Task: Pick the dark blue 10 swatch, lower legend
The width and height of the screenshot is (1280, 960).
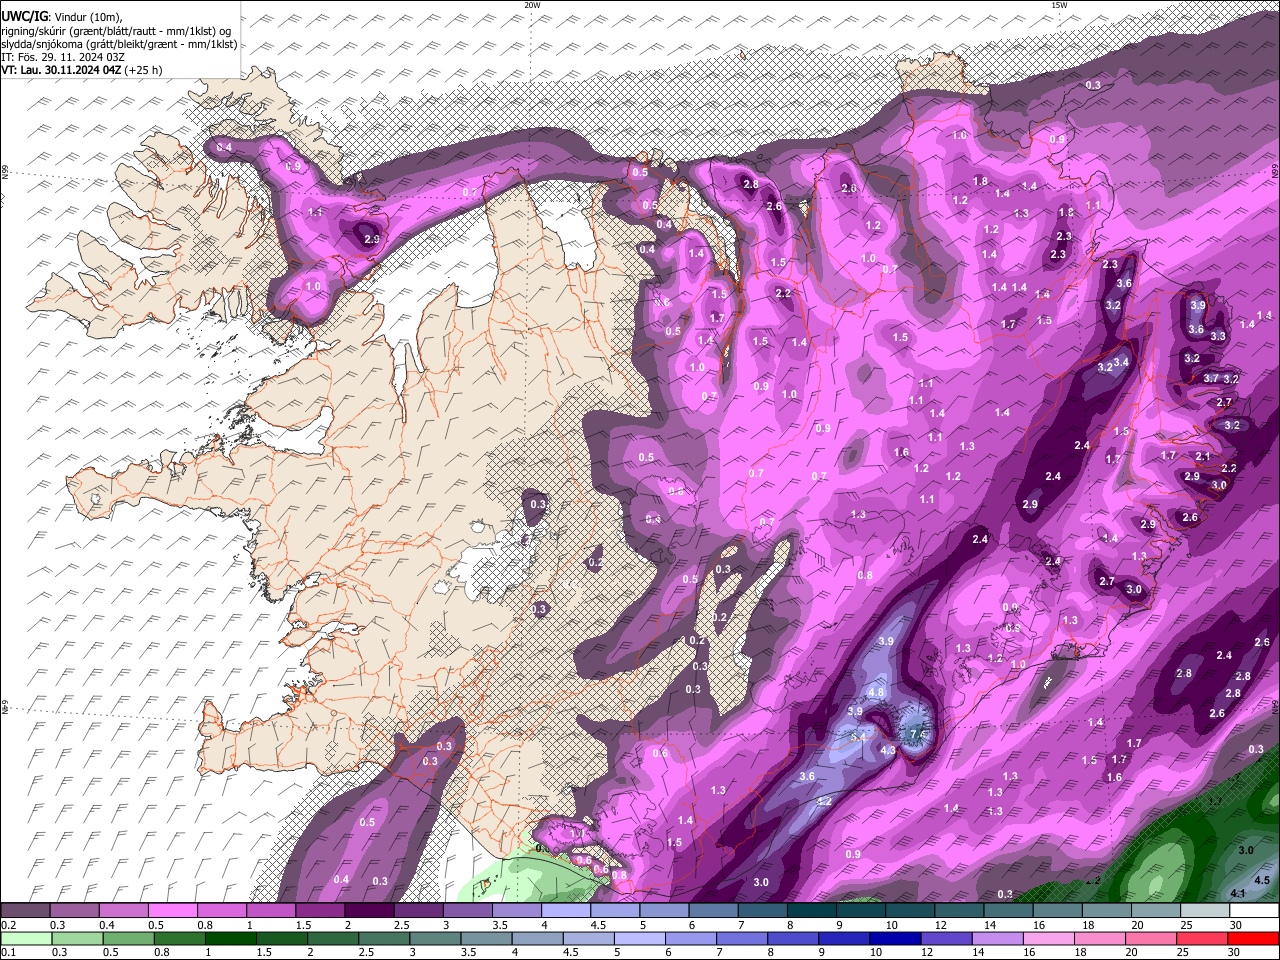Action: tap(893, 939)
